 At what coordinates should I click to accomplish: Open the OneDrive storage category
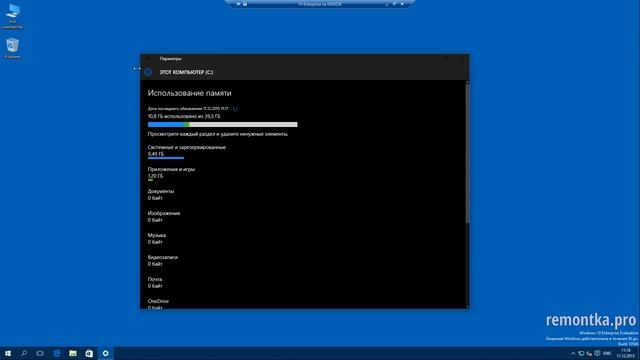click(x=158, y=304)
